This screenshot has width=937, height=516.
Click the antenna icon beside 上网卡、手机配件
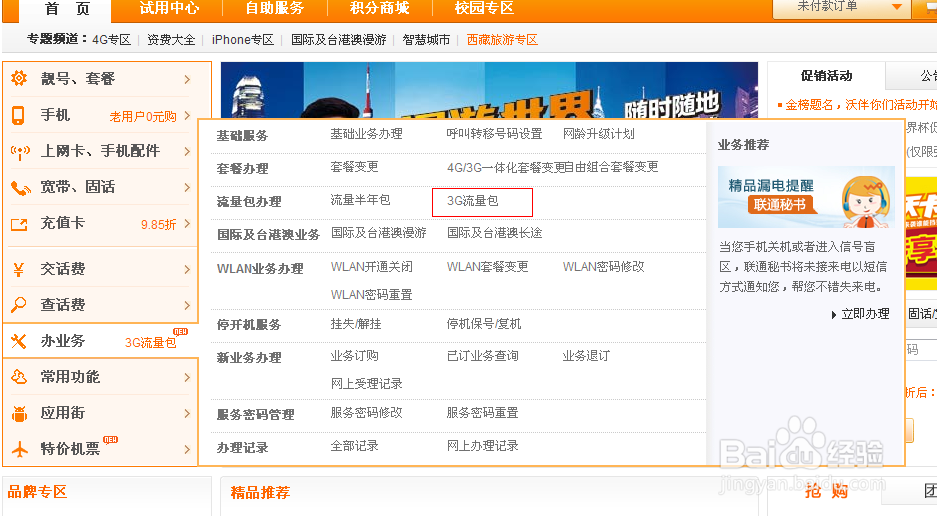coord(20,152)
